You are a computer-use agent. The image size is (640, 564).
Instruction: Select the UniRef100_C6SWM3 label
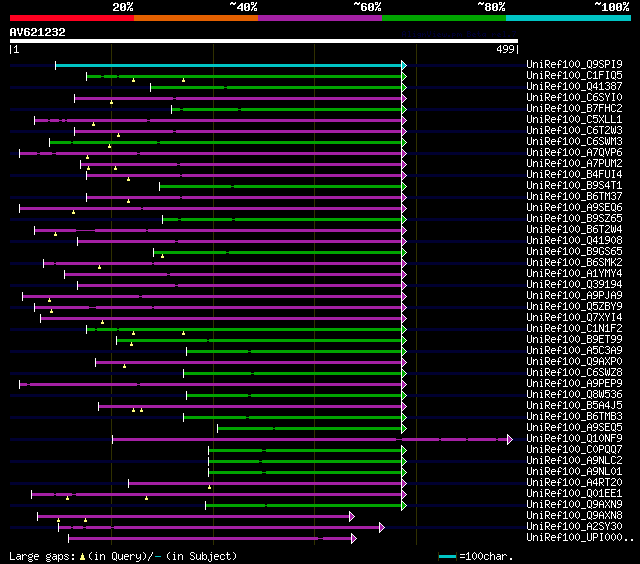(x=574, y=142)
